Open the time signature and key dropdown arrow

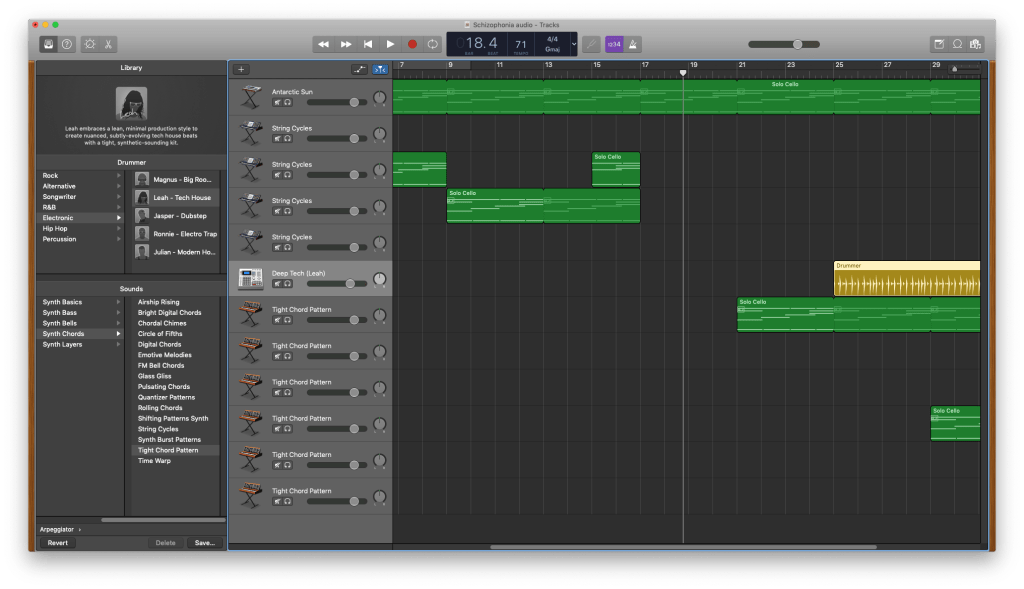(573, 44)
